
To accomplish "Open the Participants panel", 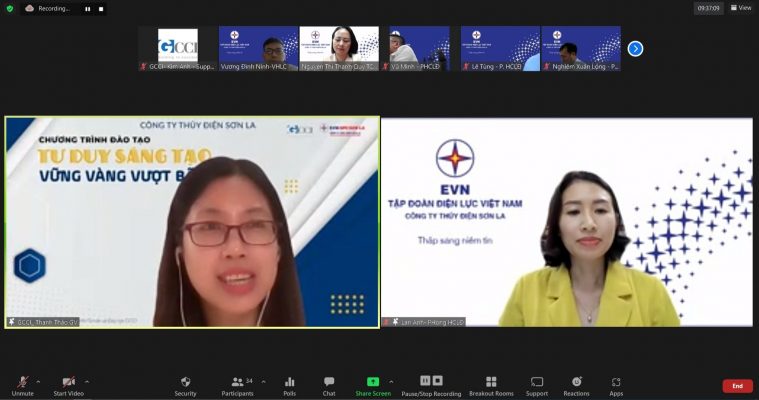I will point(238,382).
